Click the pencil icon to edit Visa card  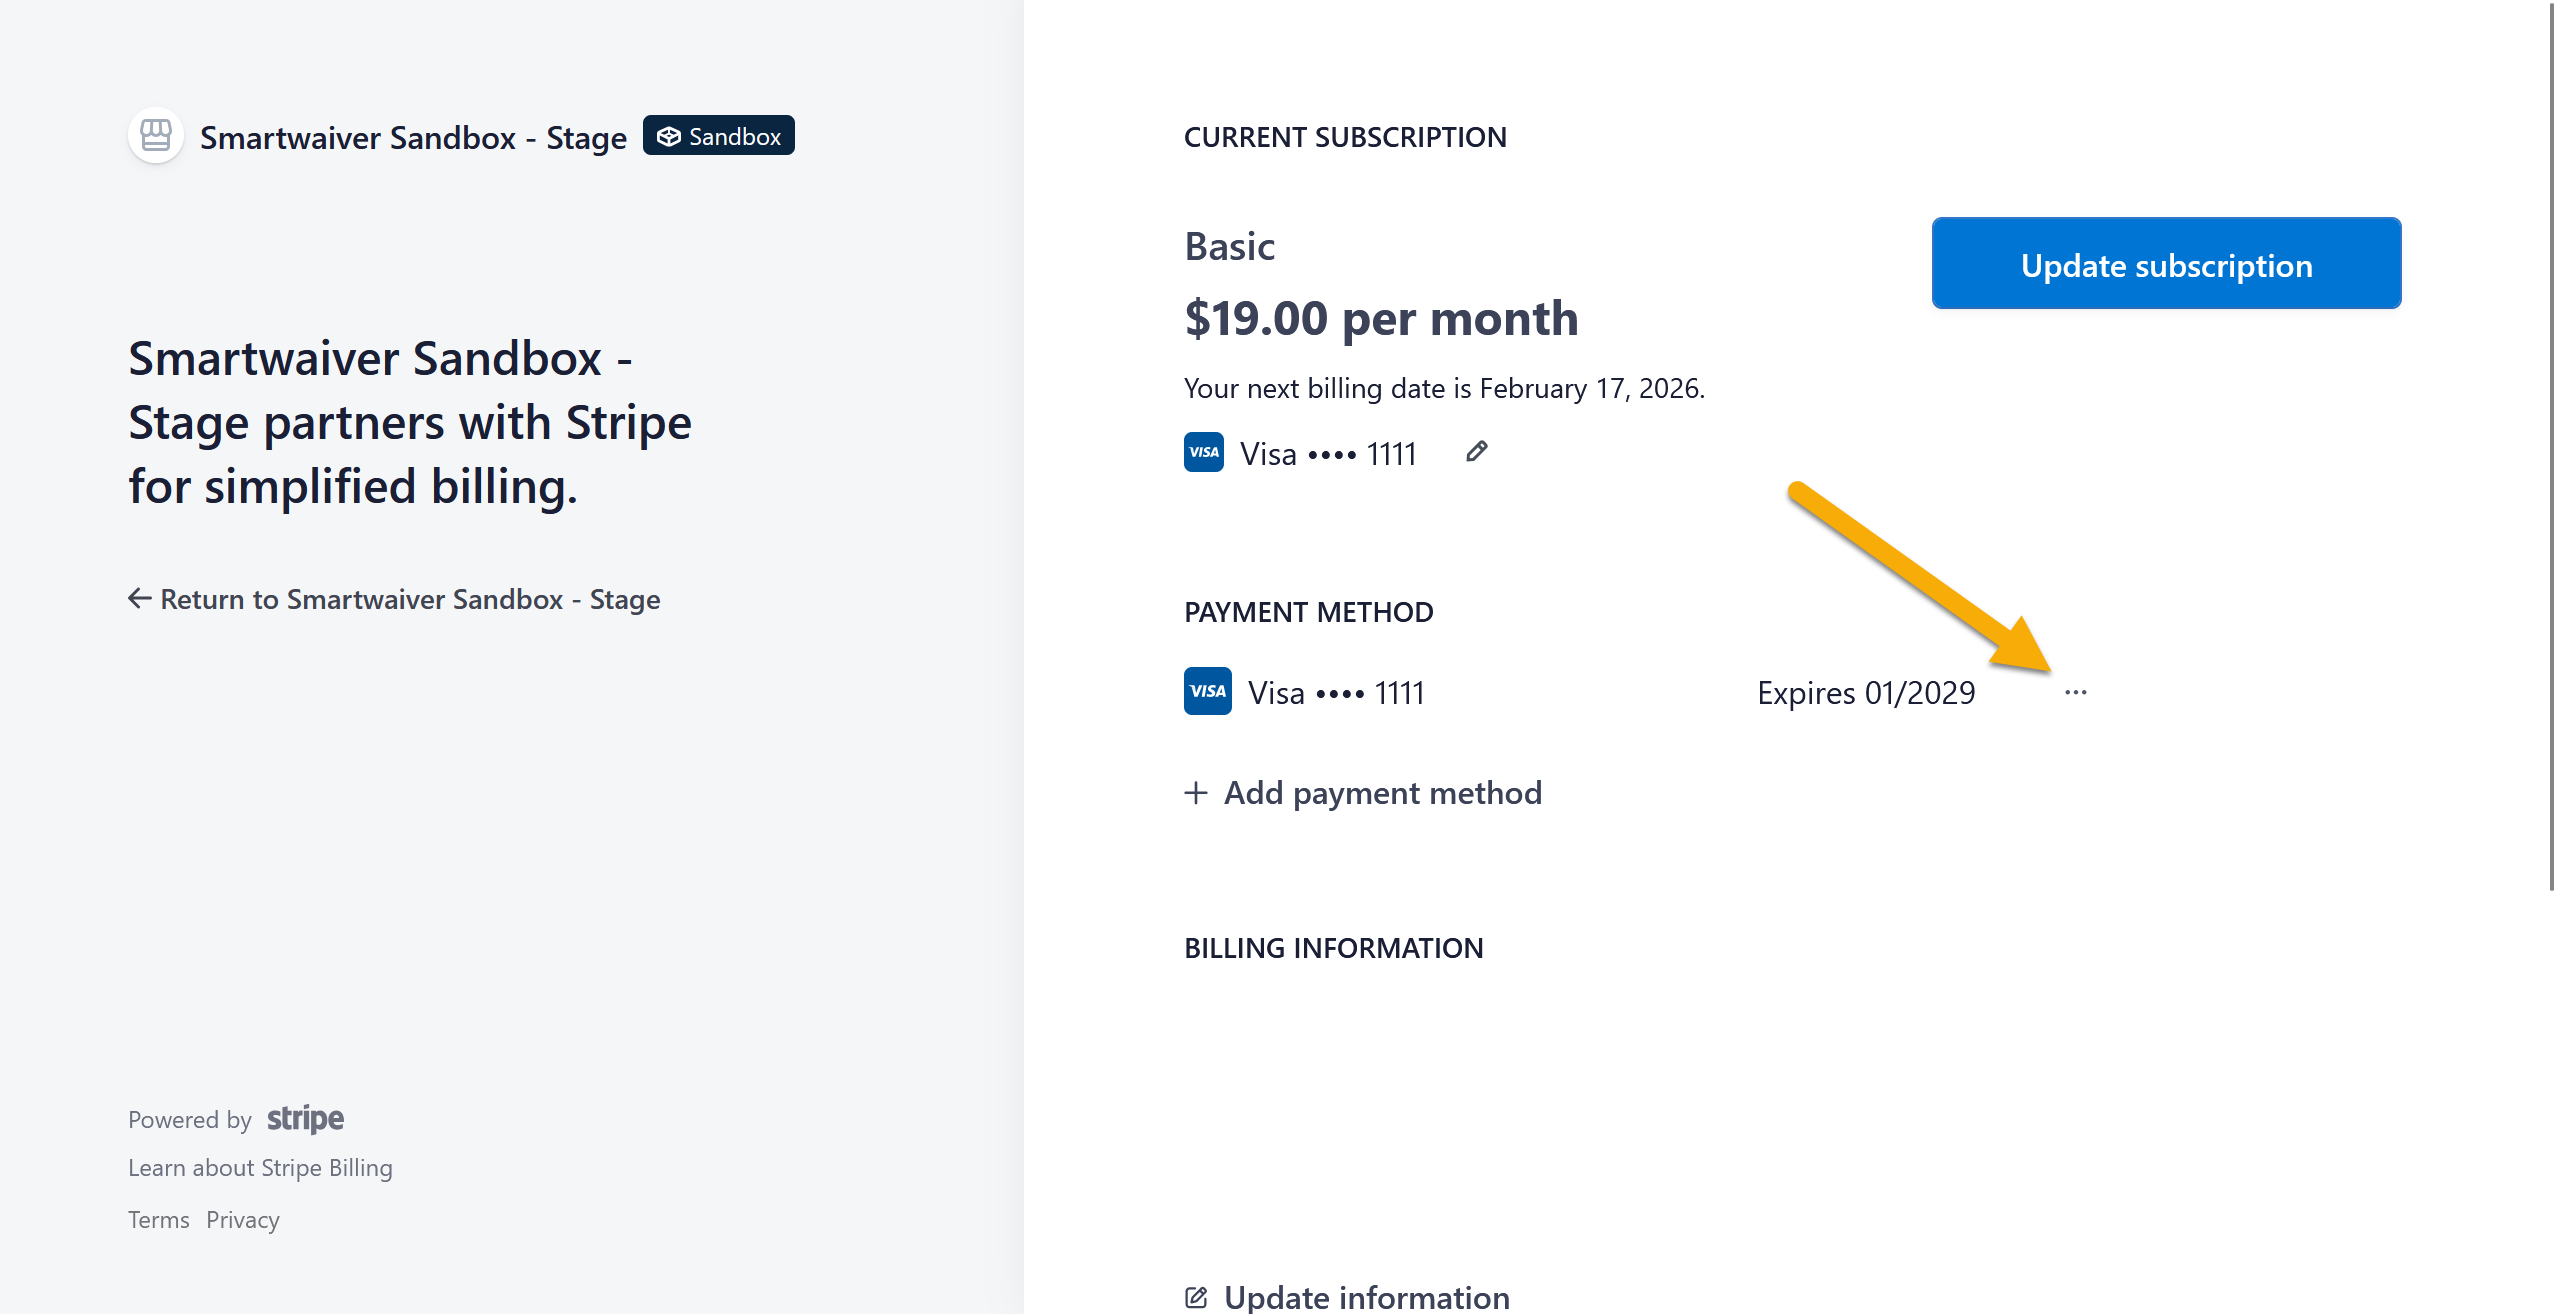point(1476,452)
